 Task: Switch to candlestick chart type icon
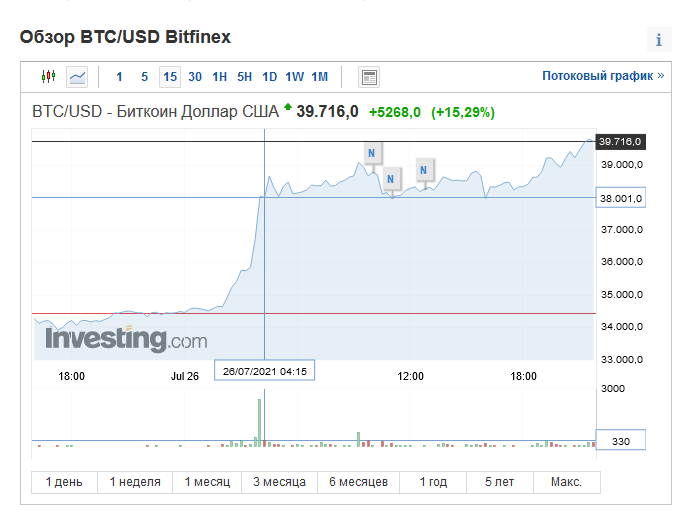click(x=48, y=77)
